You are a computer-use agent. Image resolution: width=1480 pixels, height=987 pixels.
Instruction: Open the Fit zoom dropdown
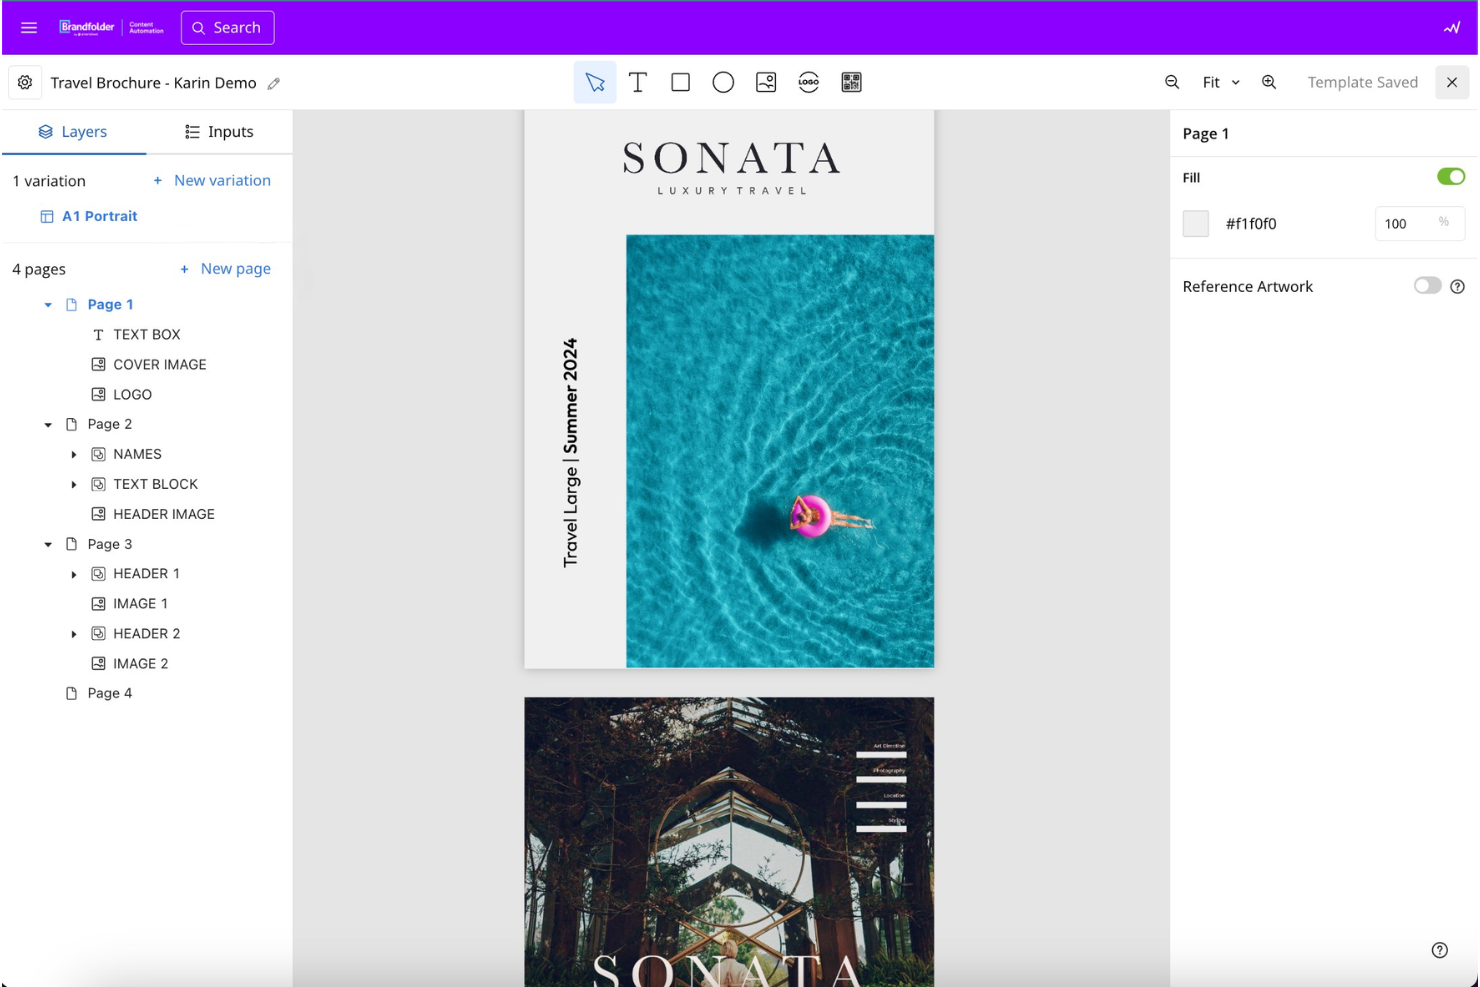1220,82
